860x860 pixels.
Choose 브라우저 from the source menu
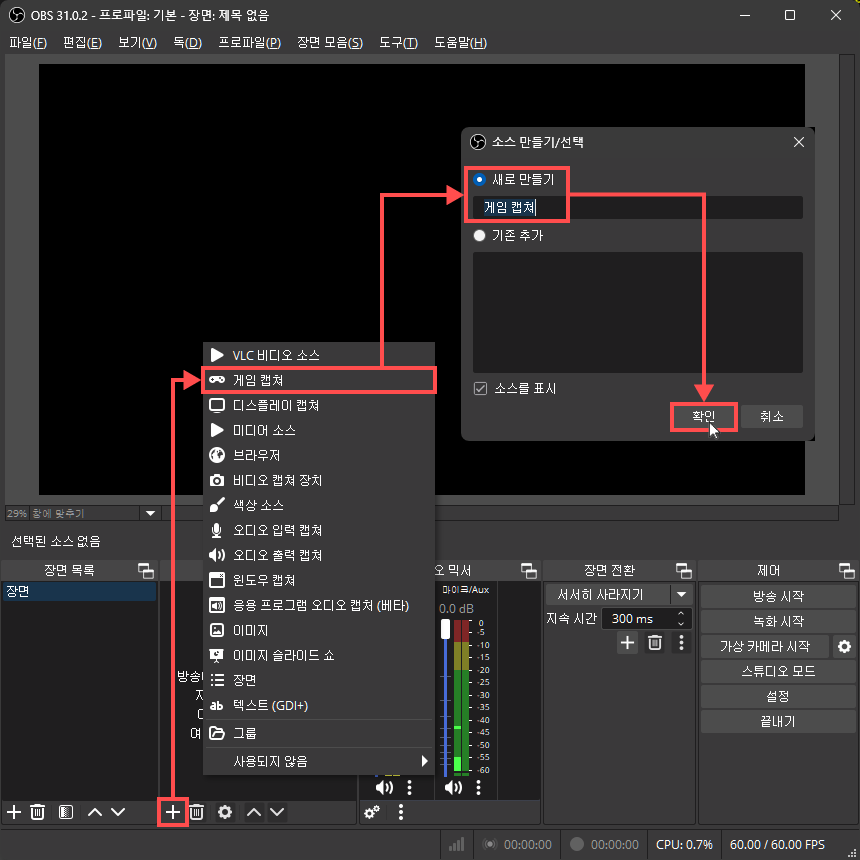(x=318, y=455)
